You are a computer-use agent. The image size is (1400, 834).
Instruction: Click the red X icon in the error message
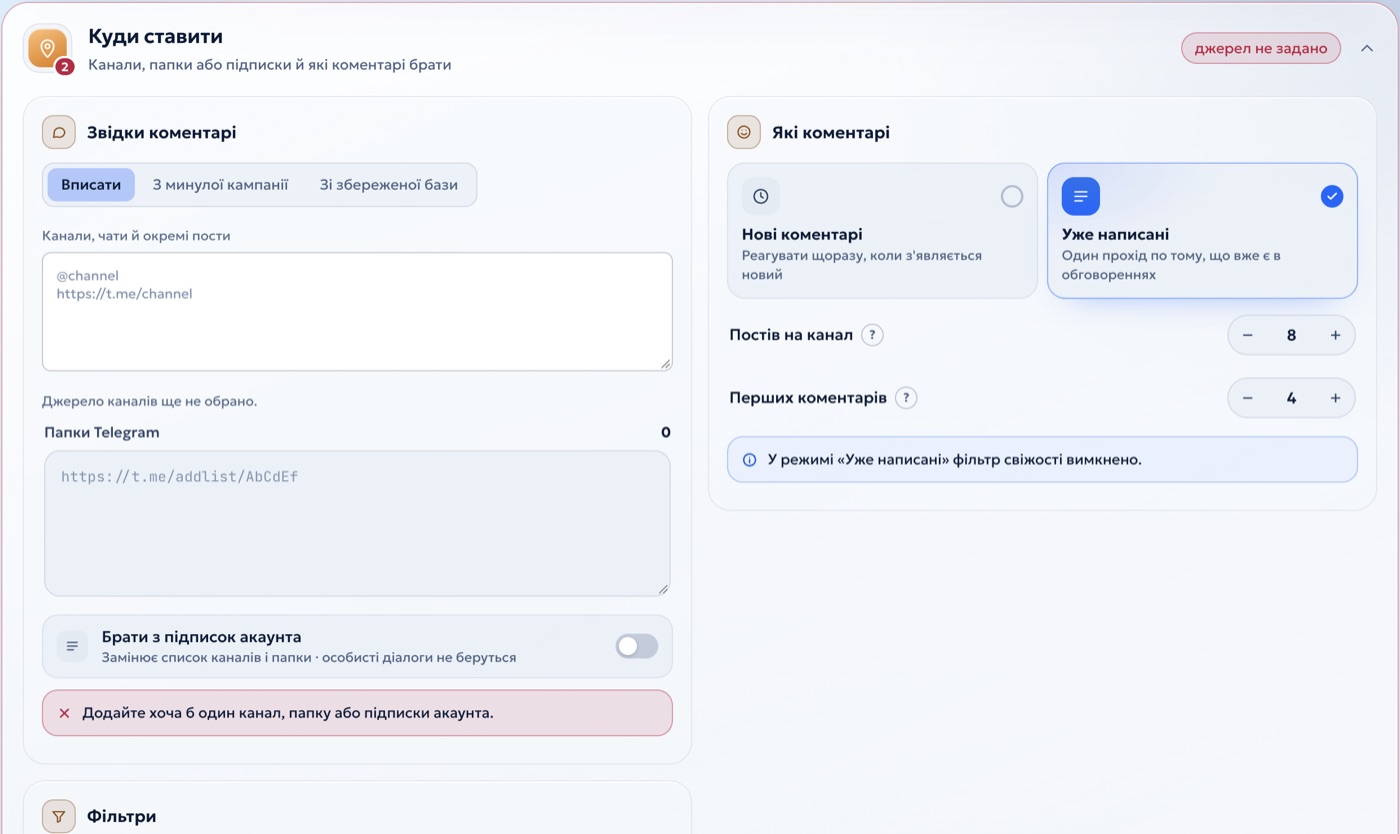click(64, 713)
